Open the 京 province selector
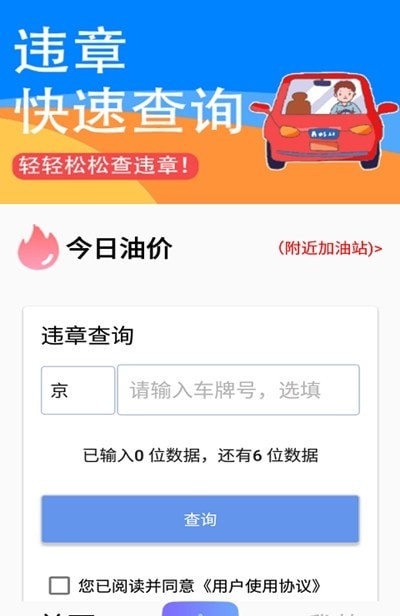400x616 pixels. 78,390
